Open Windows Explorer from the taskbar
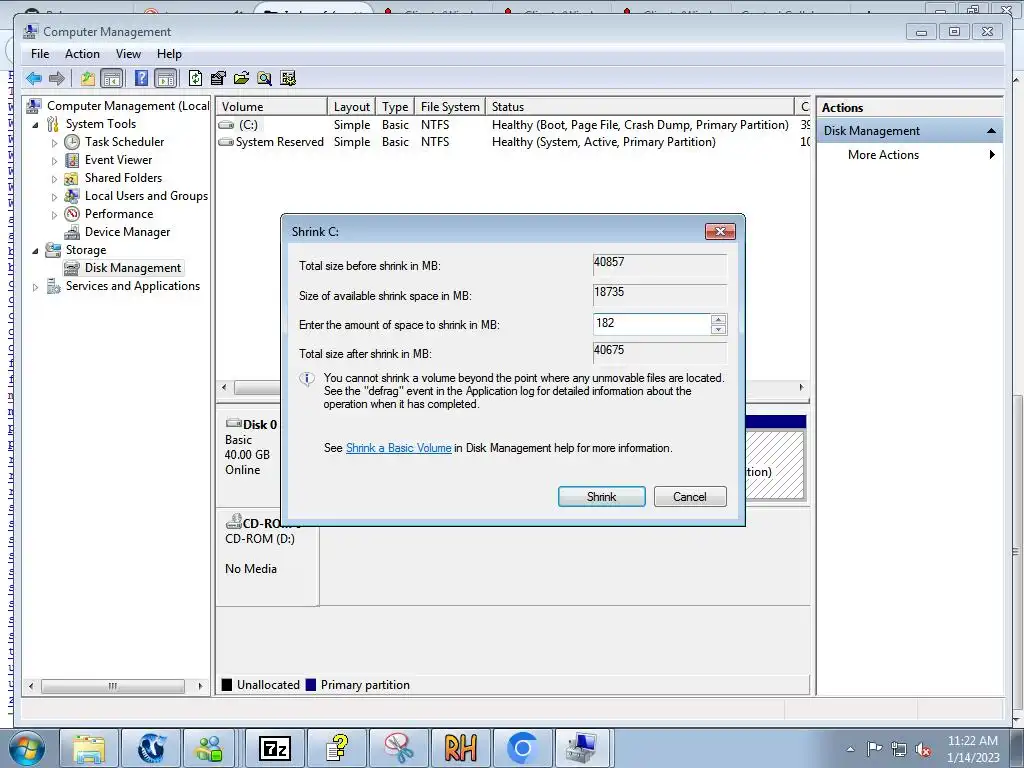The height and width of the screenshot is (768, 1024). point(89,748)
